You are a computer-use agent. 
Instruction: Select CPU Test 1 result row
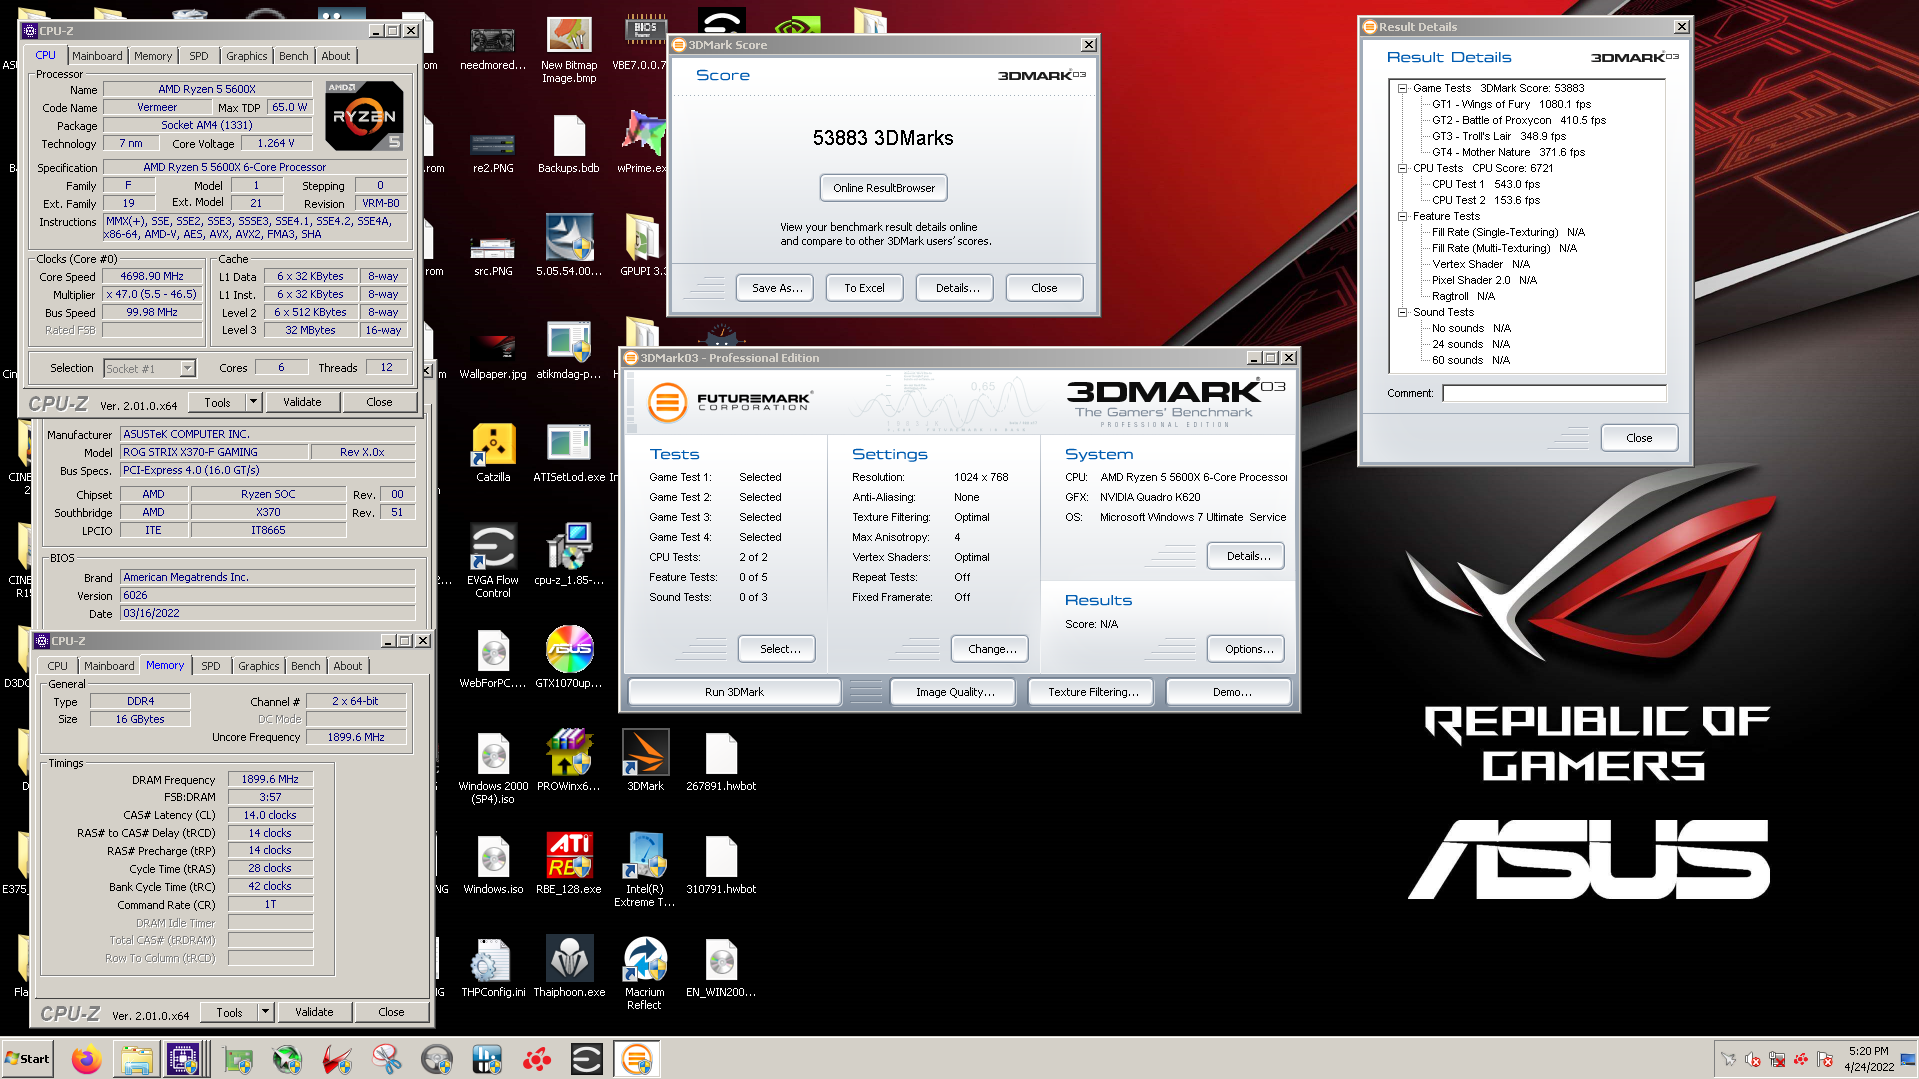pos(1485,184)
